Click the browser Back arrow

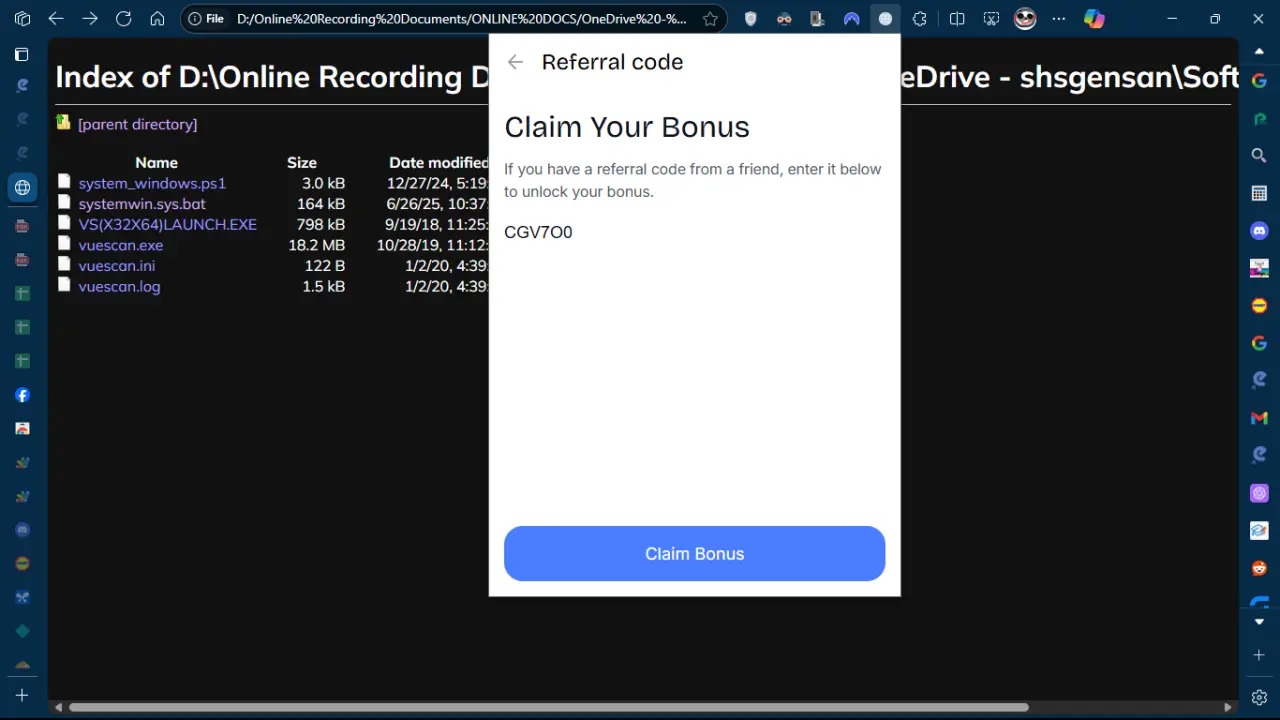tap(56, 19)
